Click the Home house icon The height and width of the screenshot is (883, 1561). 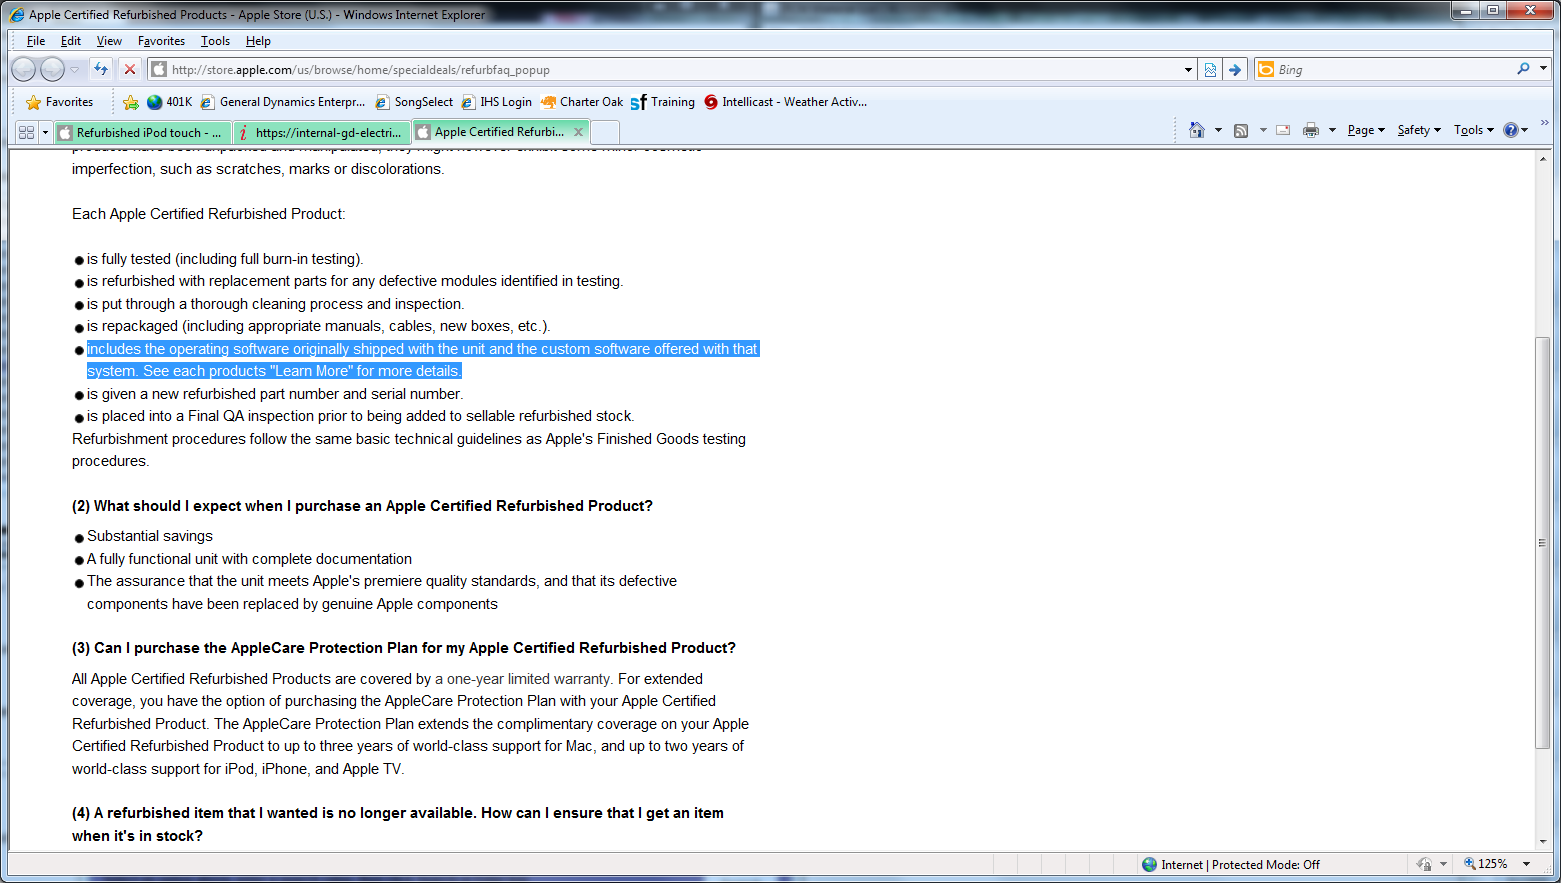click(x=1197, y=130)
